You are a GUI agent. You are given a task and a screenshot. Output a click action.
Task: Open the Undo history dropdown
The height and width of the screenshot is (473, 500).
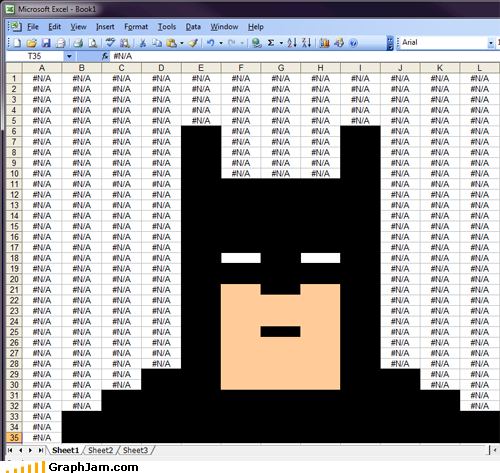click(x=221, y=43)
